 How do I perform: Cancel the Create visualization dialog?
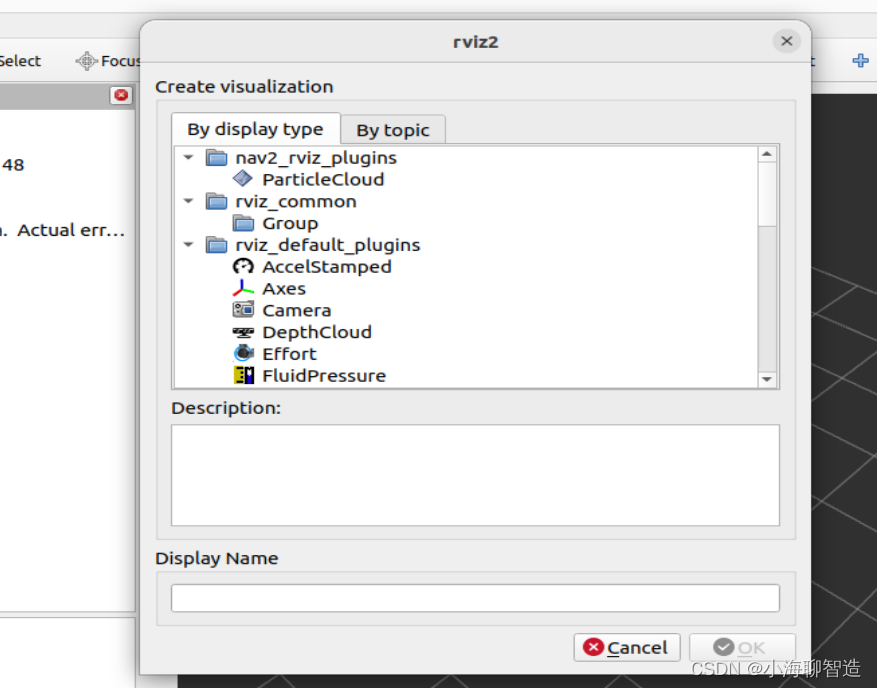click(x=627, y=648)
